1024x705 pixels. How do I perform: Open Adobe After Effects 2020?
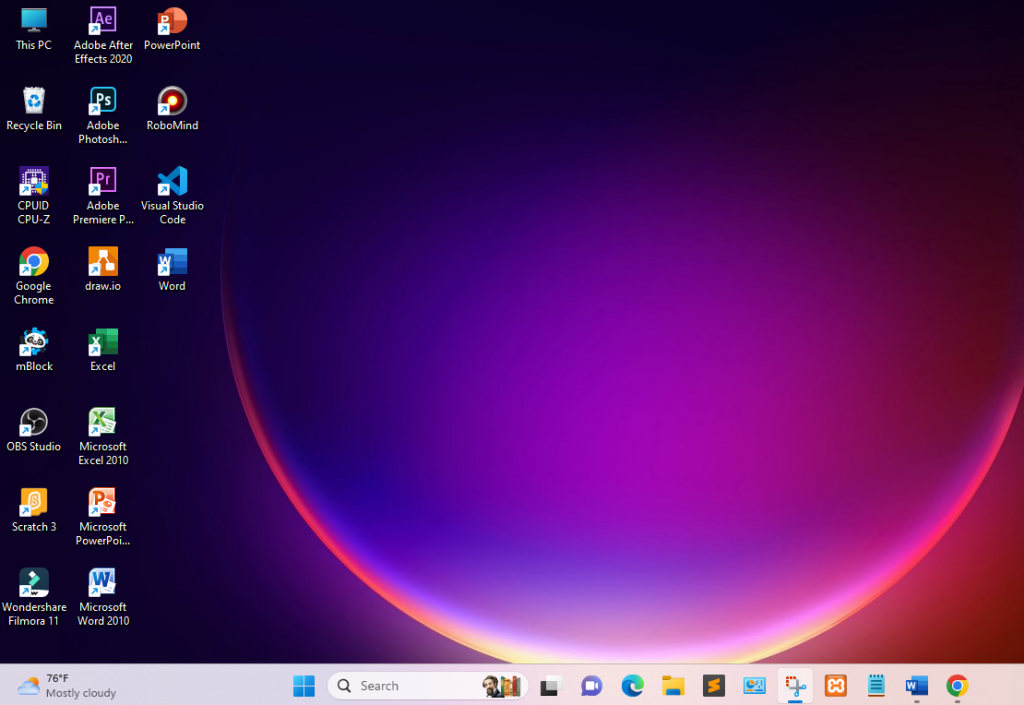click(102, 23)
